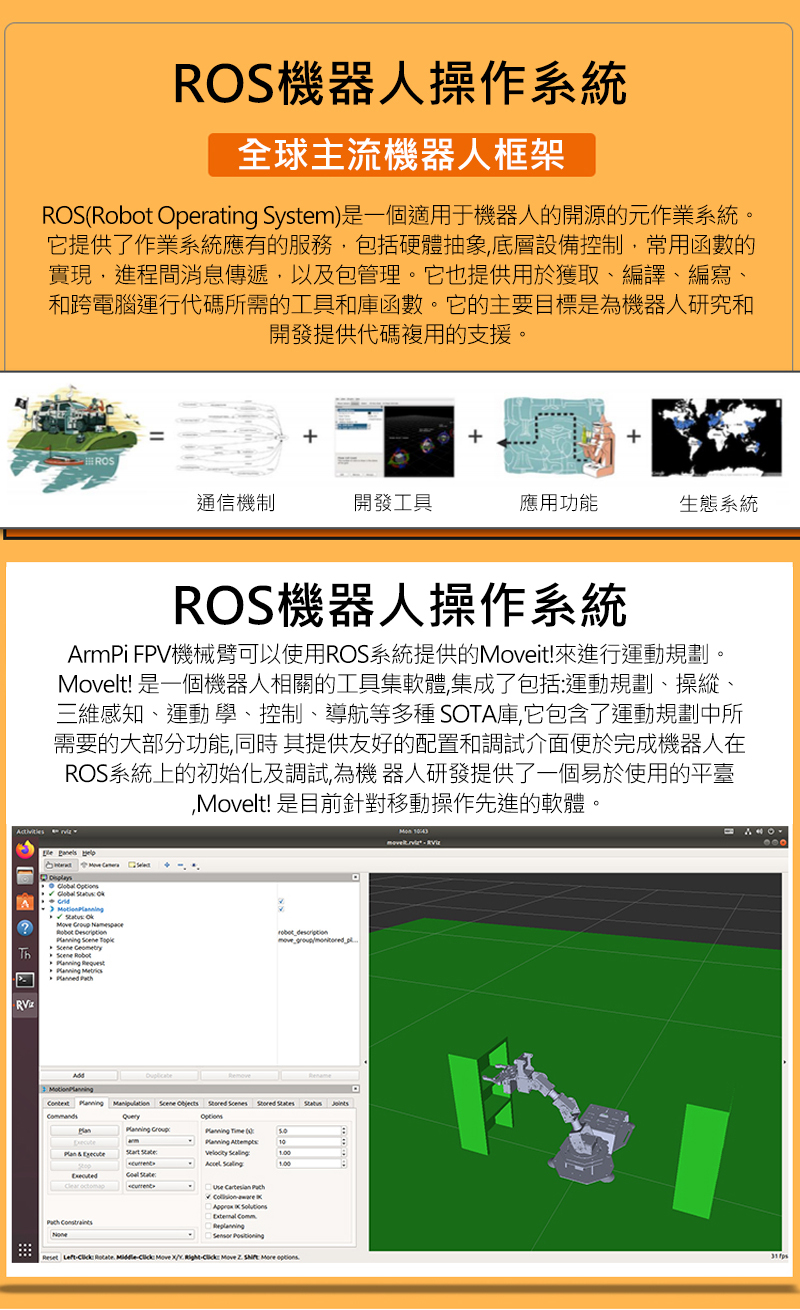Expand the Grid display item
The width and height of the screenshot is (800, 1310).
[44, 901]
